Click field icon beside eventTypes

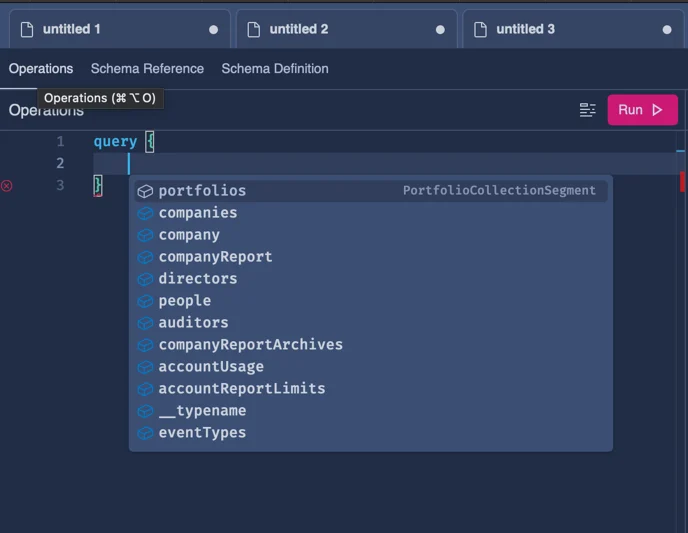tap(145, 433)
